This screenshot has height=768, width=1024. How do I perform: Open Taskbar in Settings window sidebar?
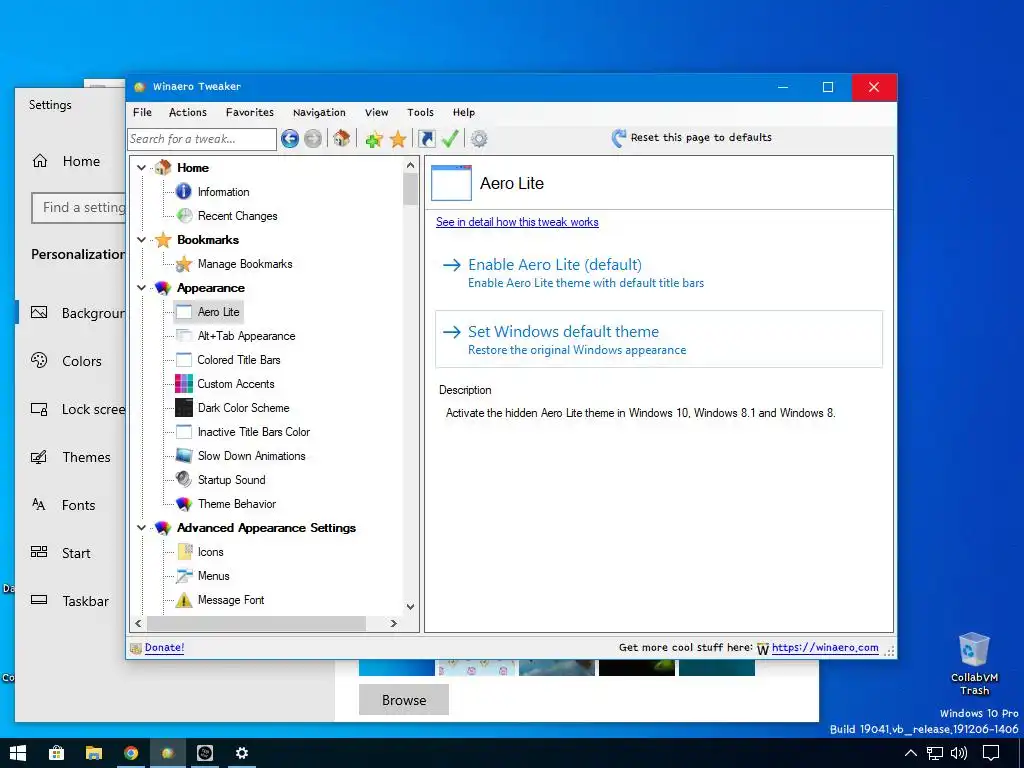pos(71,601)
